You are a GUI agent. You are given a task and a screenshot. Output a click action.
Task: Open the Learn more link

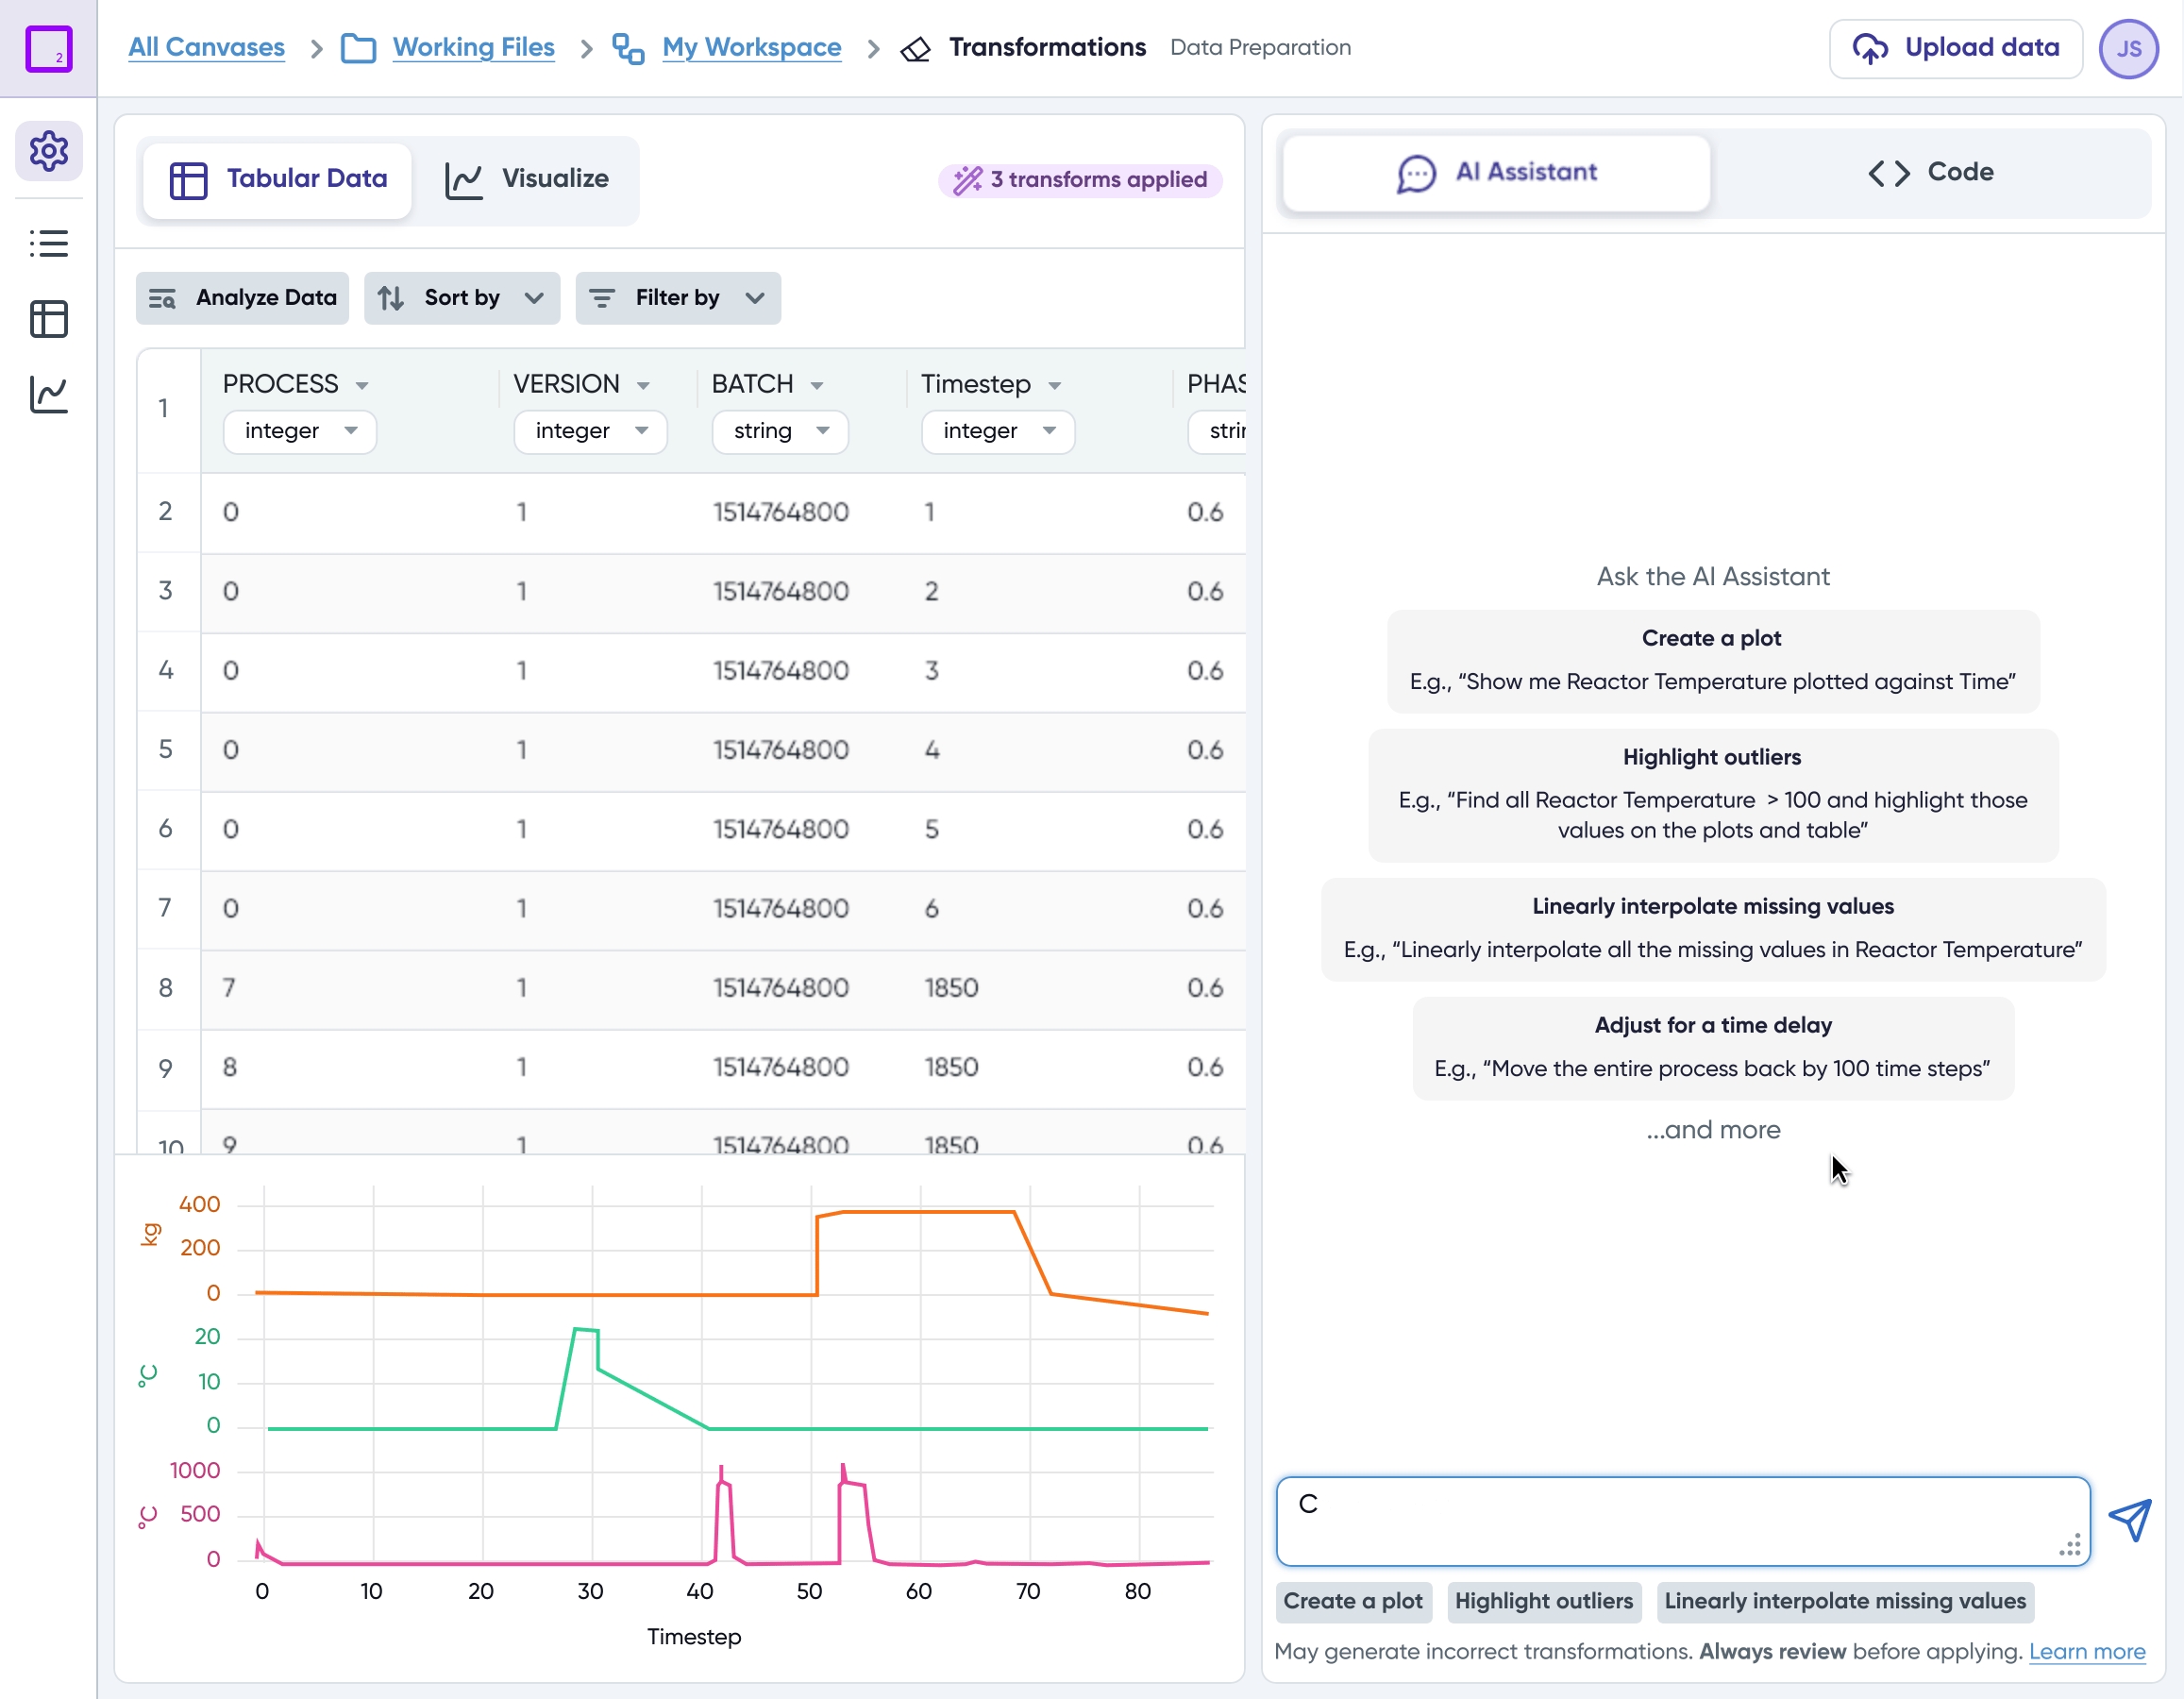pos(2087,1651)
